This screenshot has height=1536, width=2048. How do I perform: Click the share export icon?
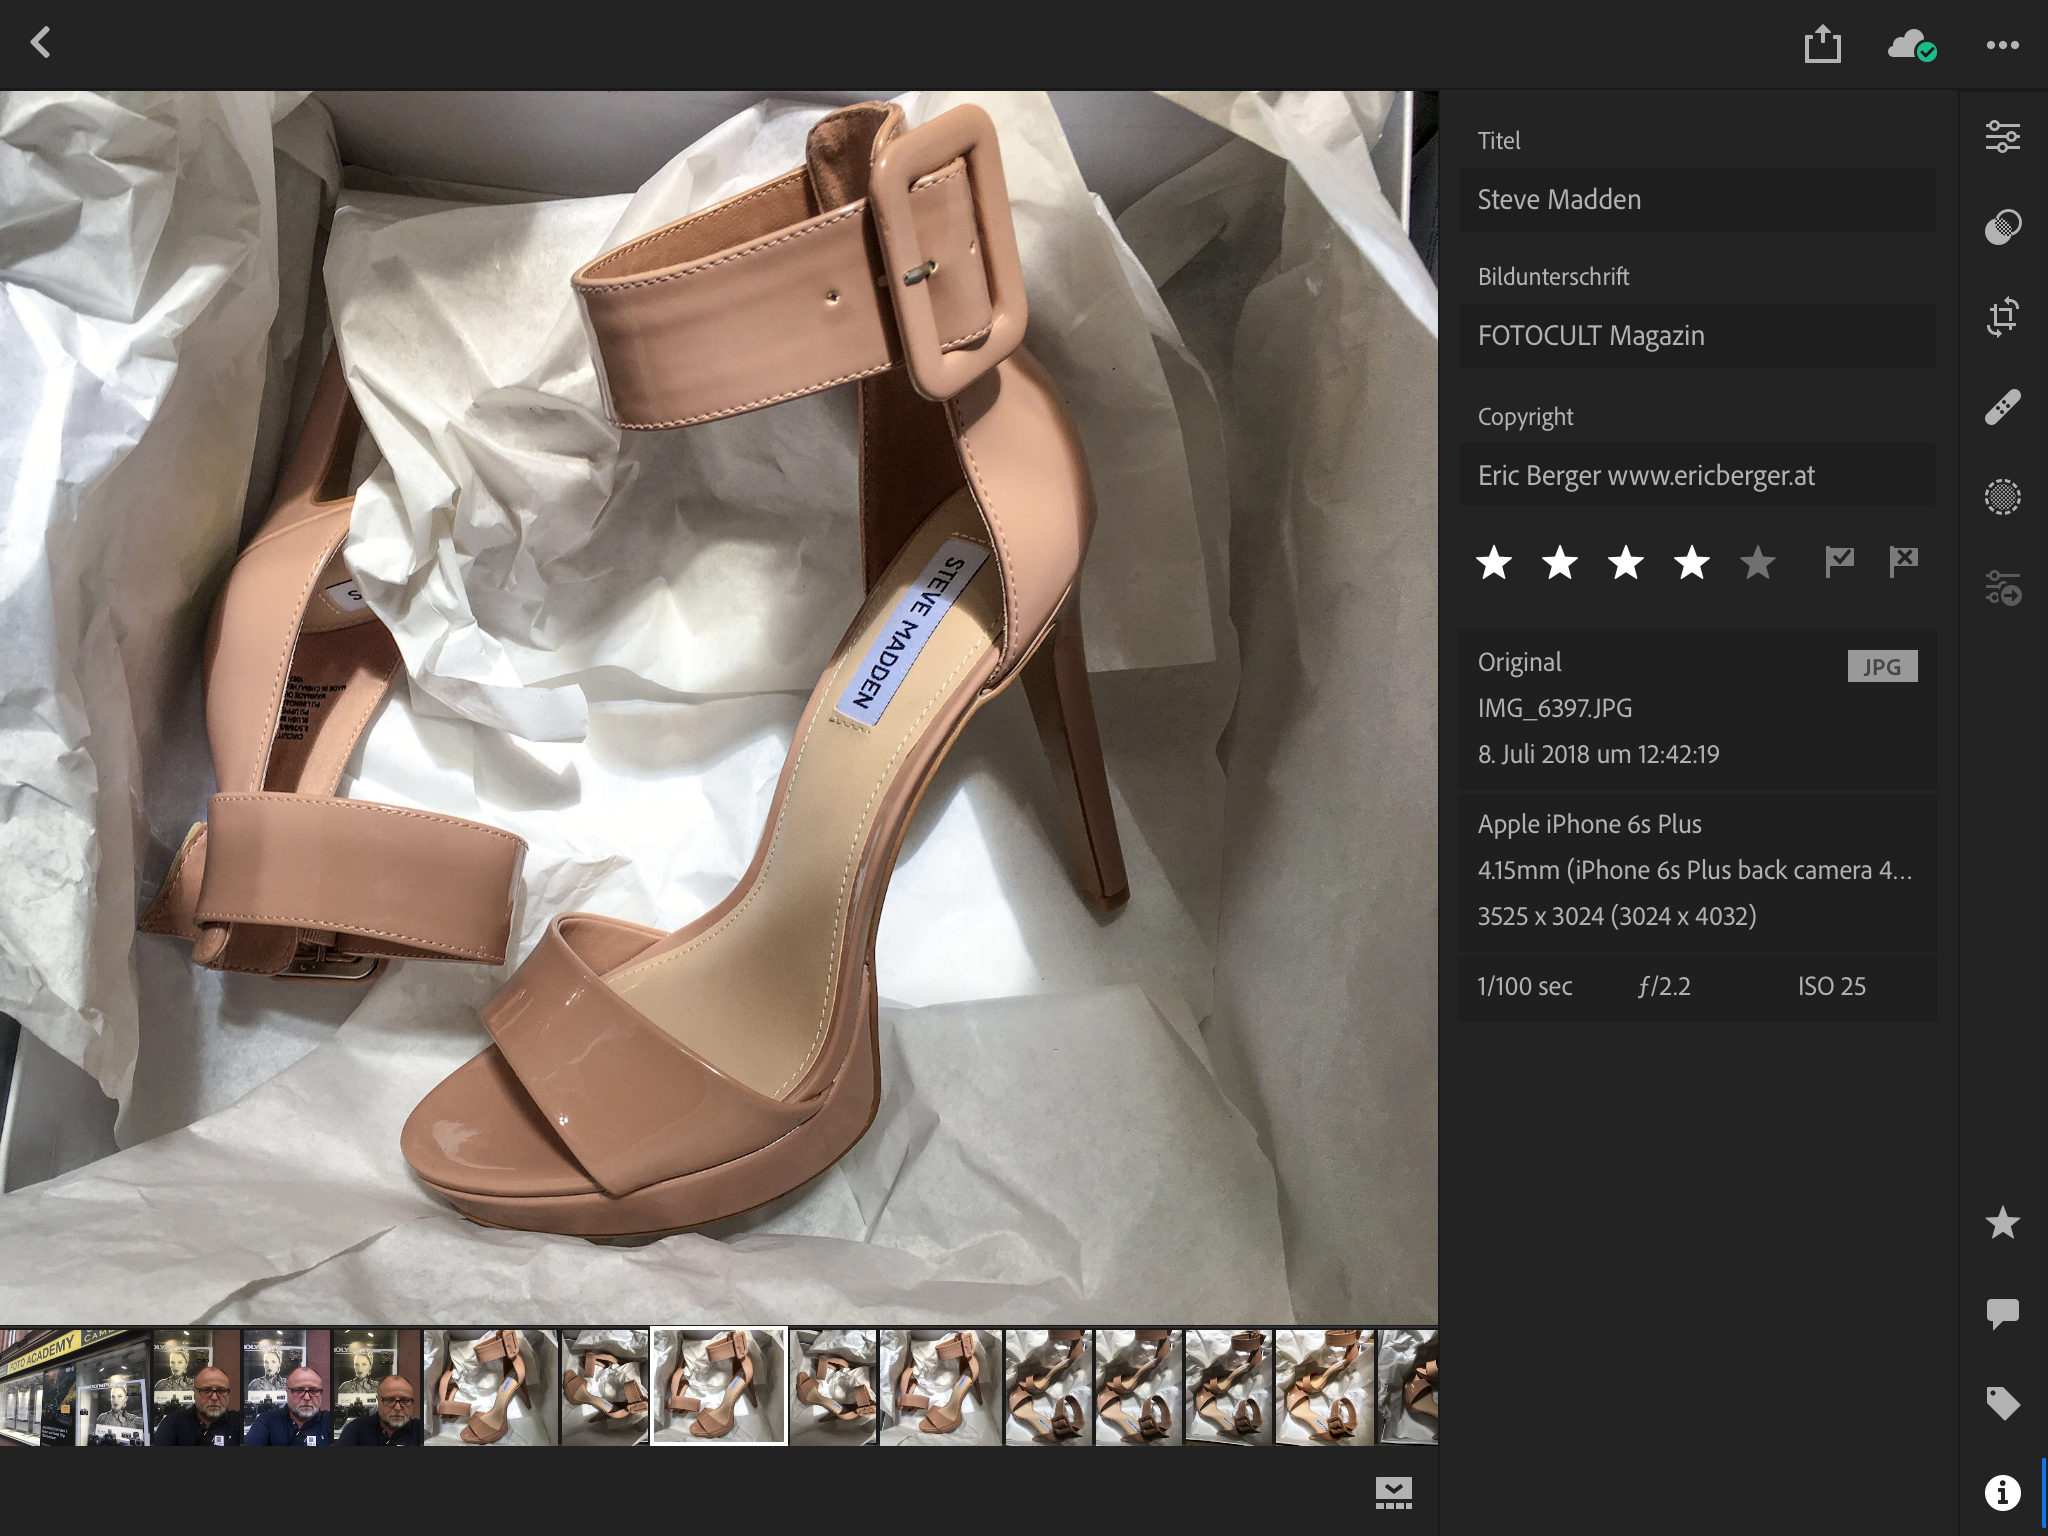pos(1822,45)
